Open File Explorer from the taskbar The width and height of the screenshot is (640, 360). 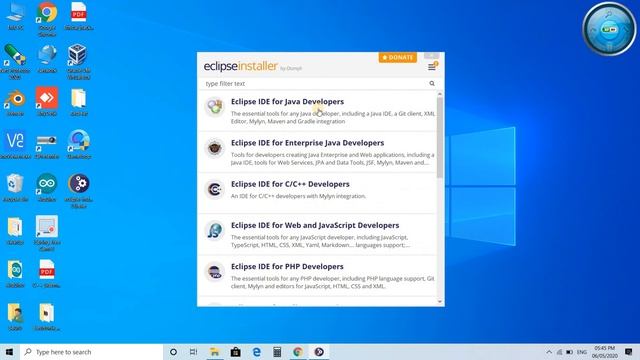click(x=214, y=352)
